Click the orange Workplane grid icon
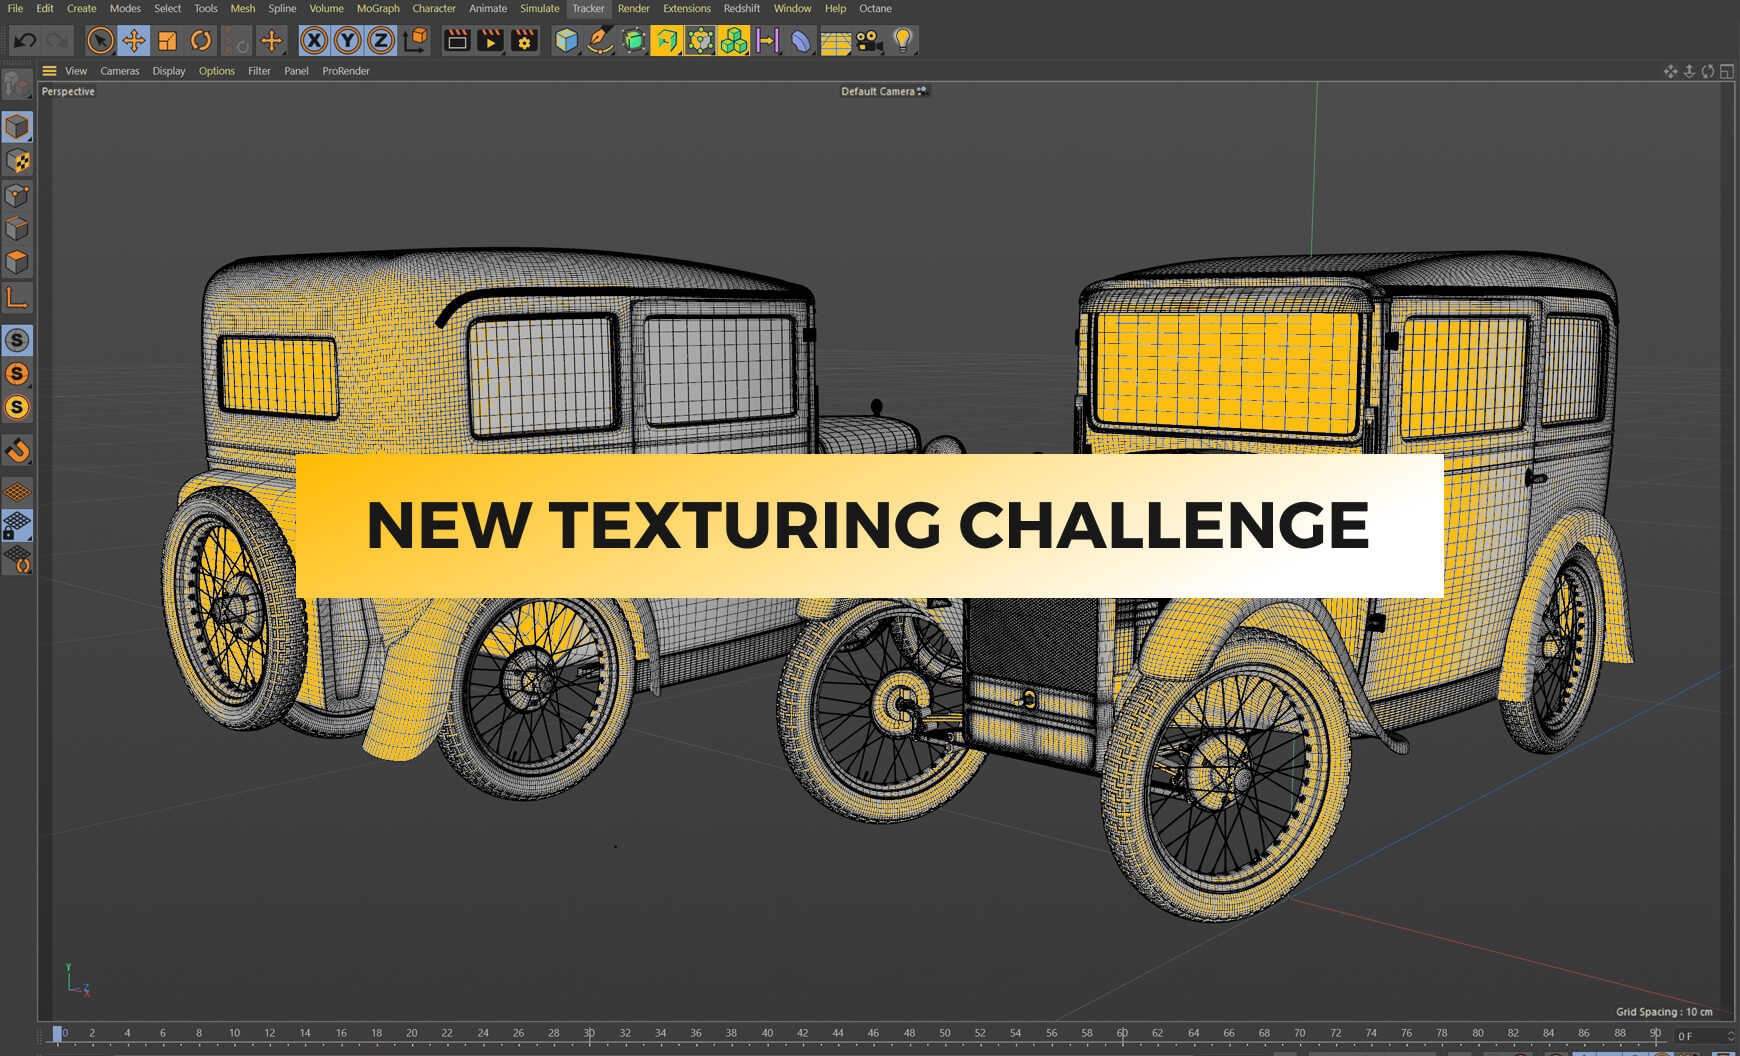 17,492
